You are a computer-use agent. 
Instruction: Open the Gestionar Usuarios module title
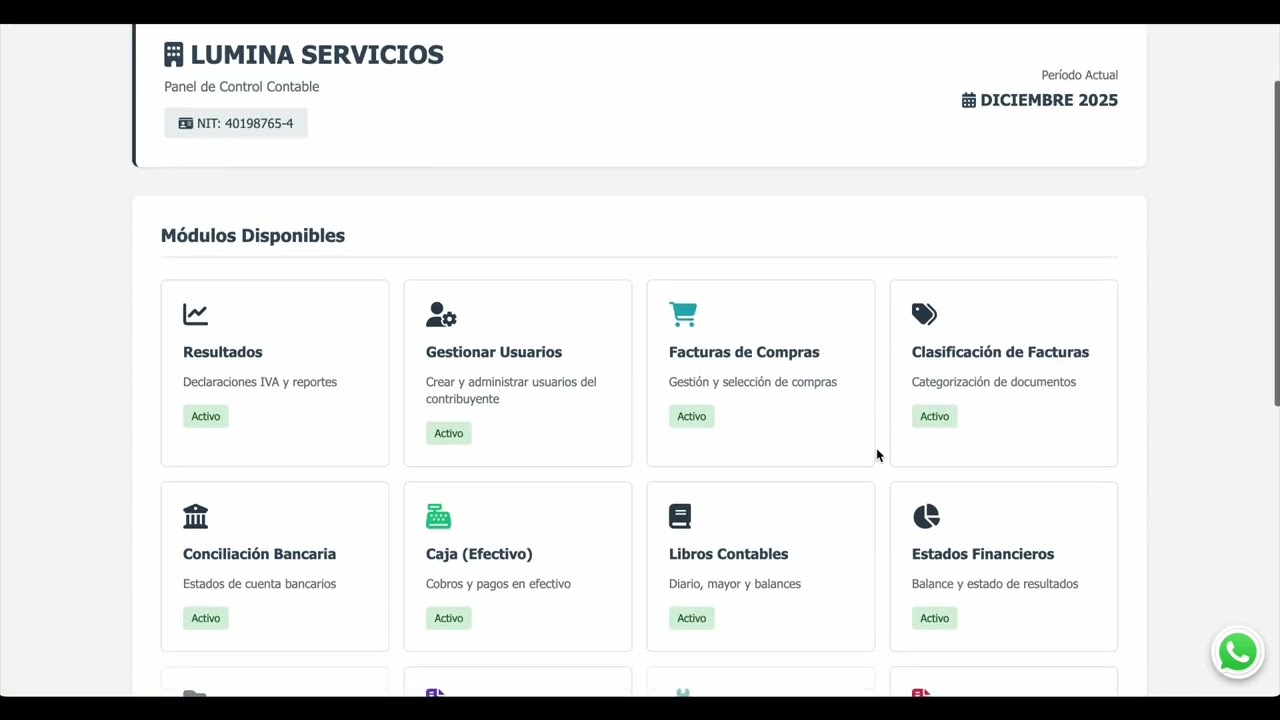[x=494, y=352]
